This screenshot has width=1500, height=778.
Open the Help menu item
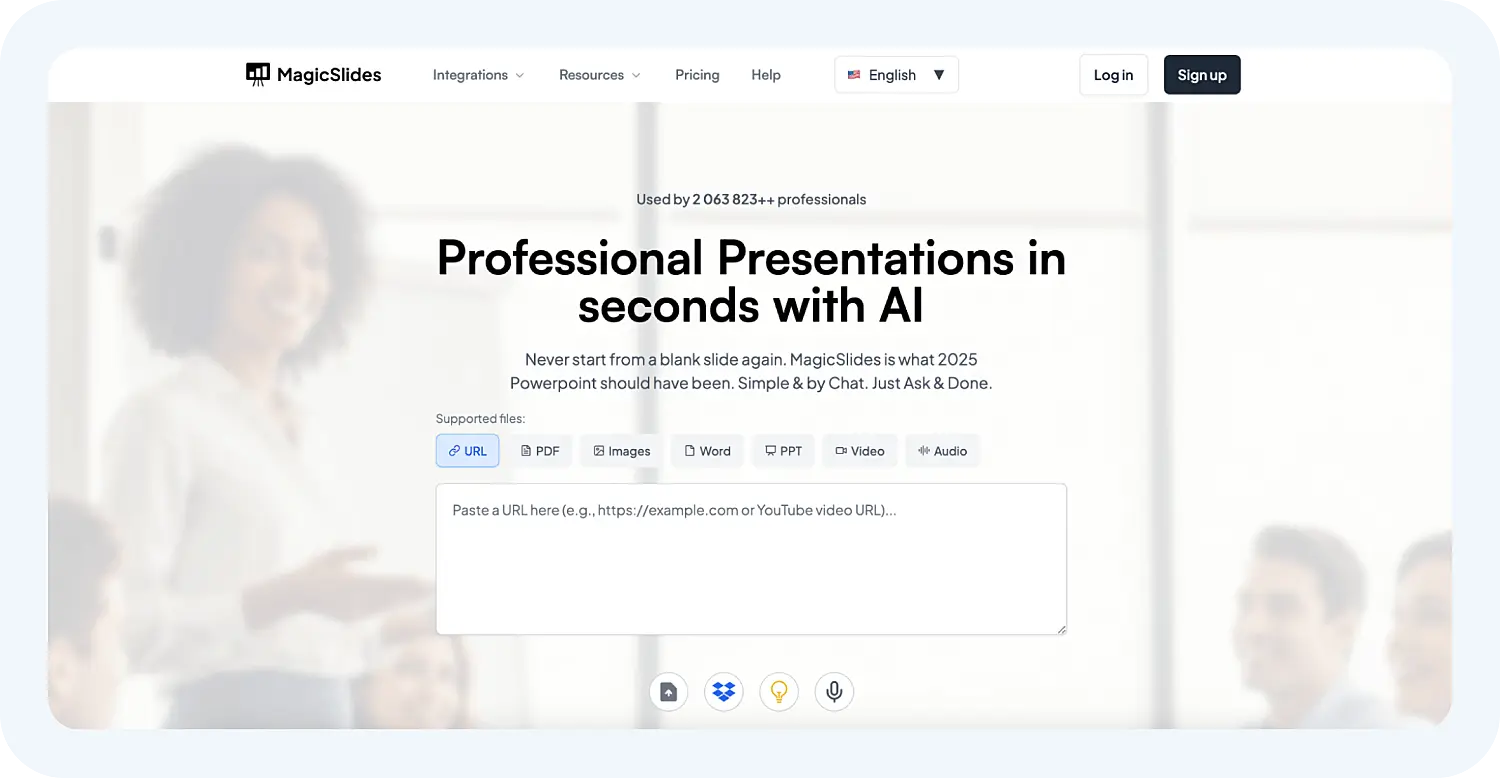click(766, 75)
